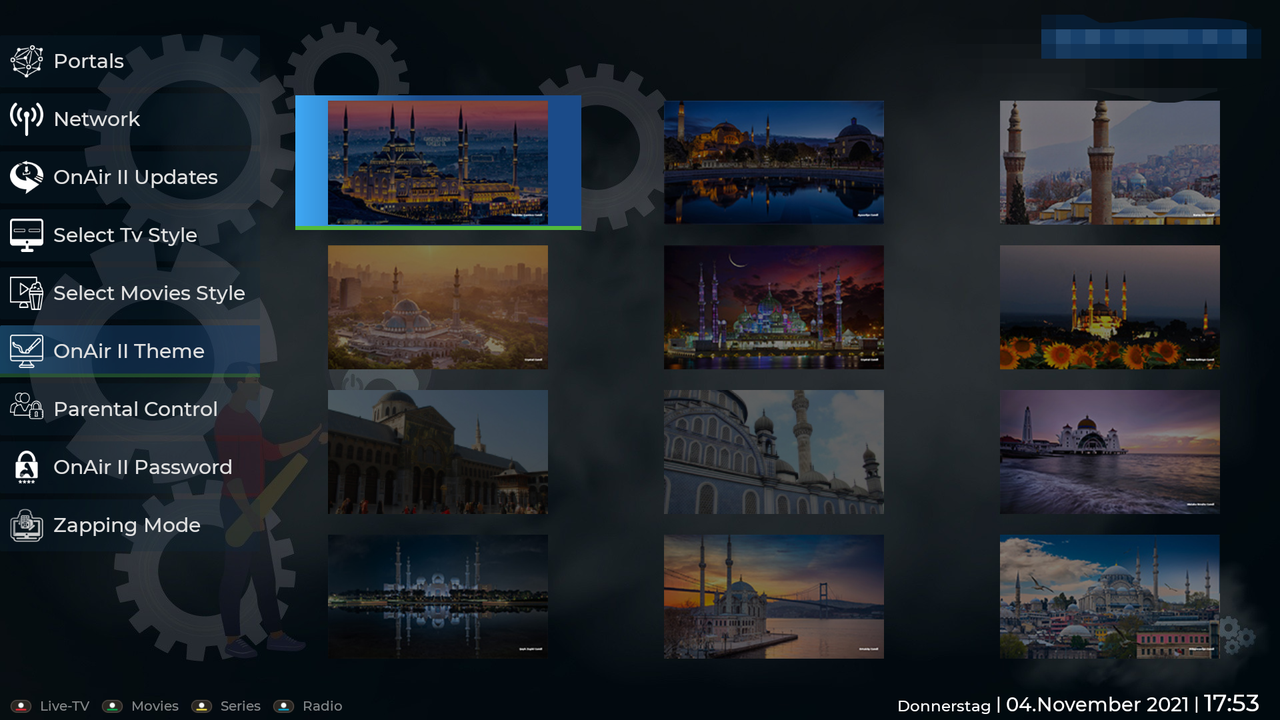Open the OnAir II Theme menu entry
This screenshot has height=720, width=1280.
(130, 351)
